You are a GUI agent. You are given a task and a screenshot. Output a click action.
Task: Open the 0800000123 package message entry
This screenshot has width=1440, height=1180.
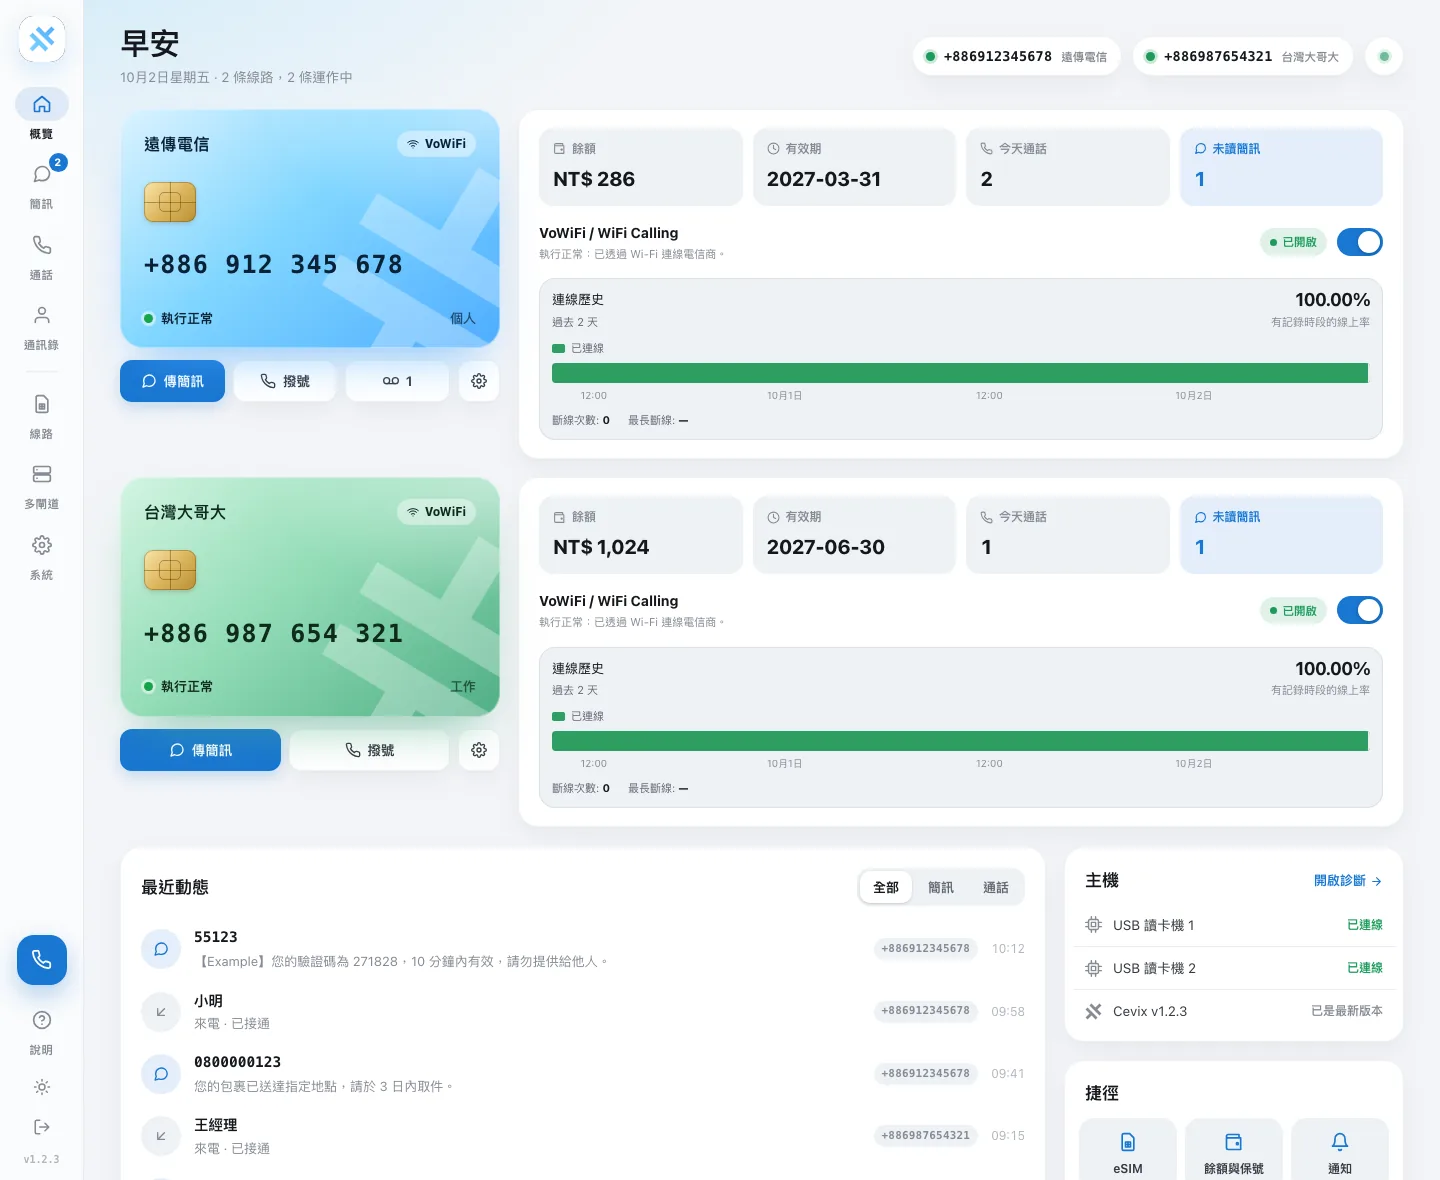pos(583,1074)
